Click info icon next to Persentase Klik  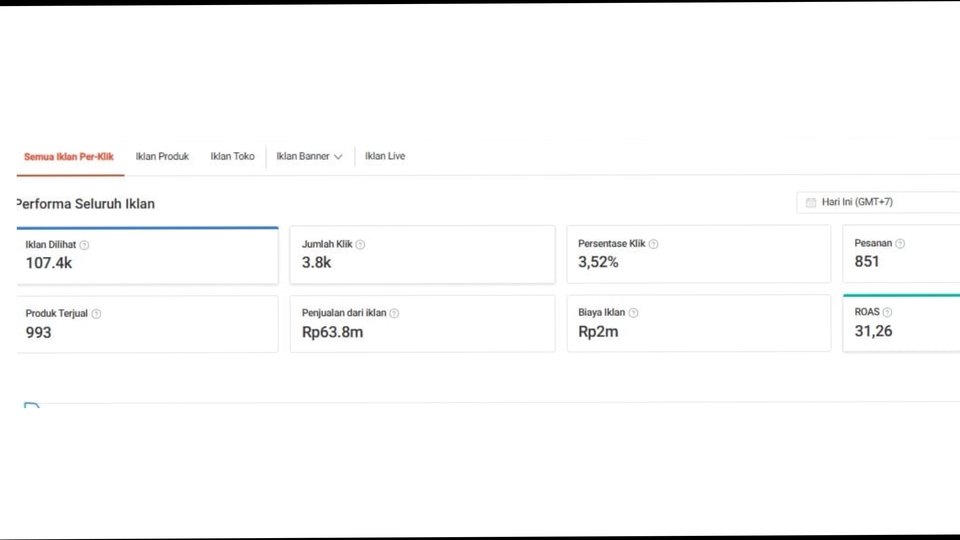653,244
